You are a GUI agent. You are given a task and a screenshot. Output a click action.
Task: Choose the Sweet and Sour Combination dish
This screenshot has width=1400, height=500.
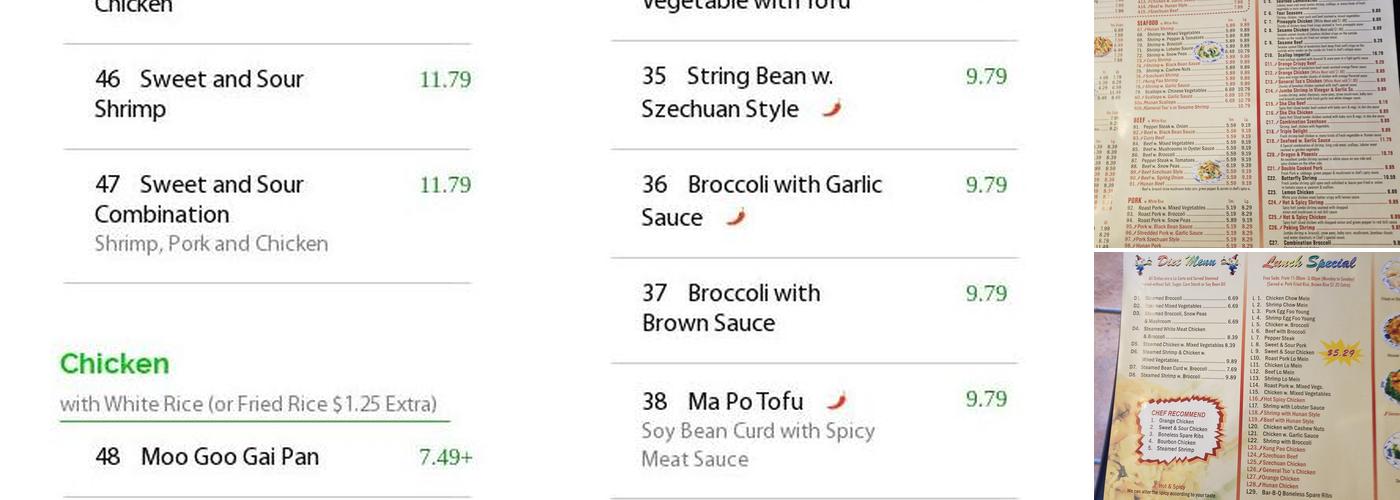[199, 199]
